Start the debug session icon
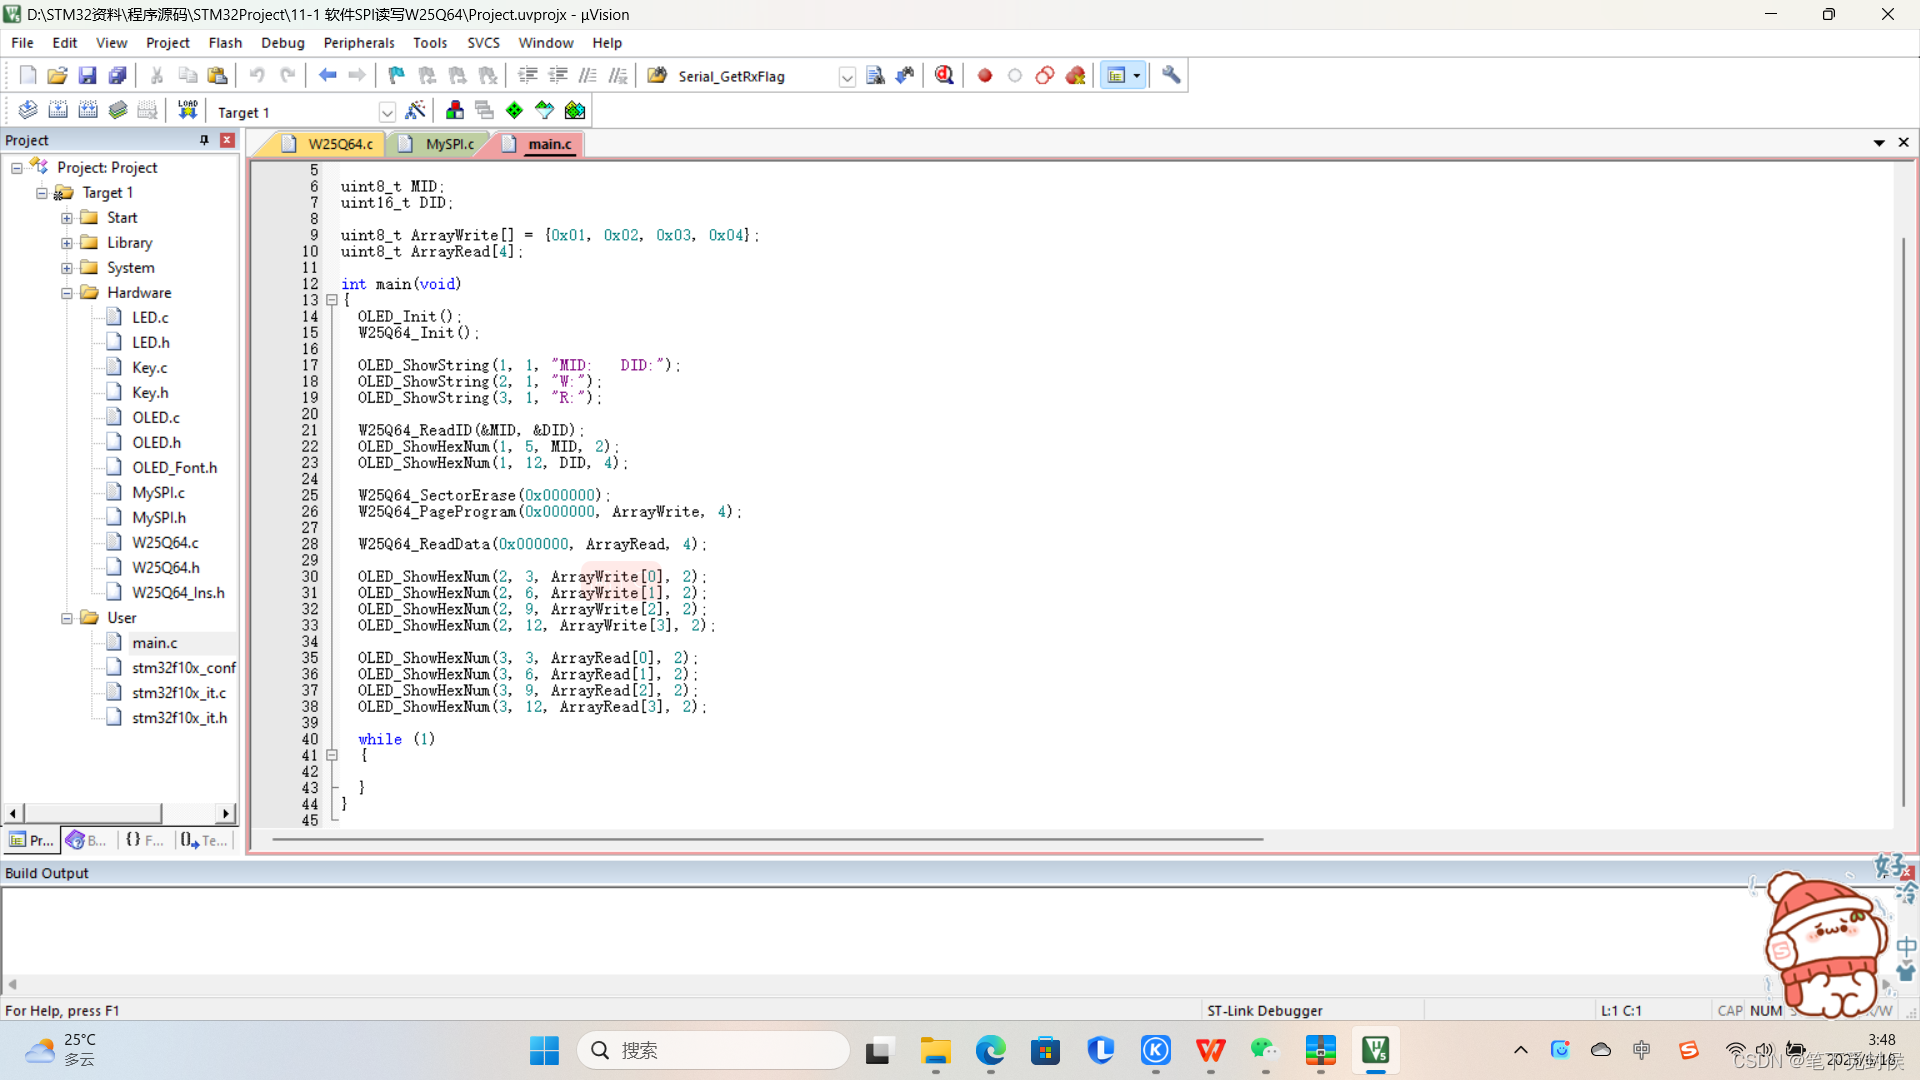 943,76
